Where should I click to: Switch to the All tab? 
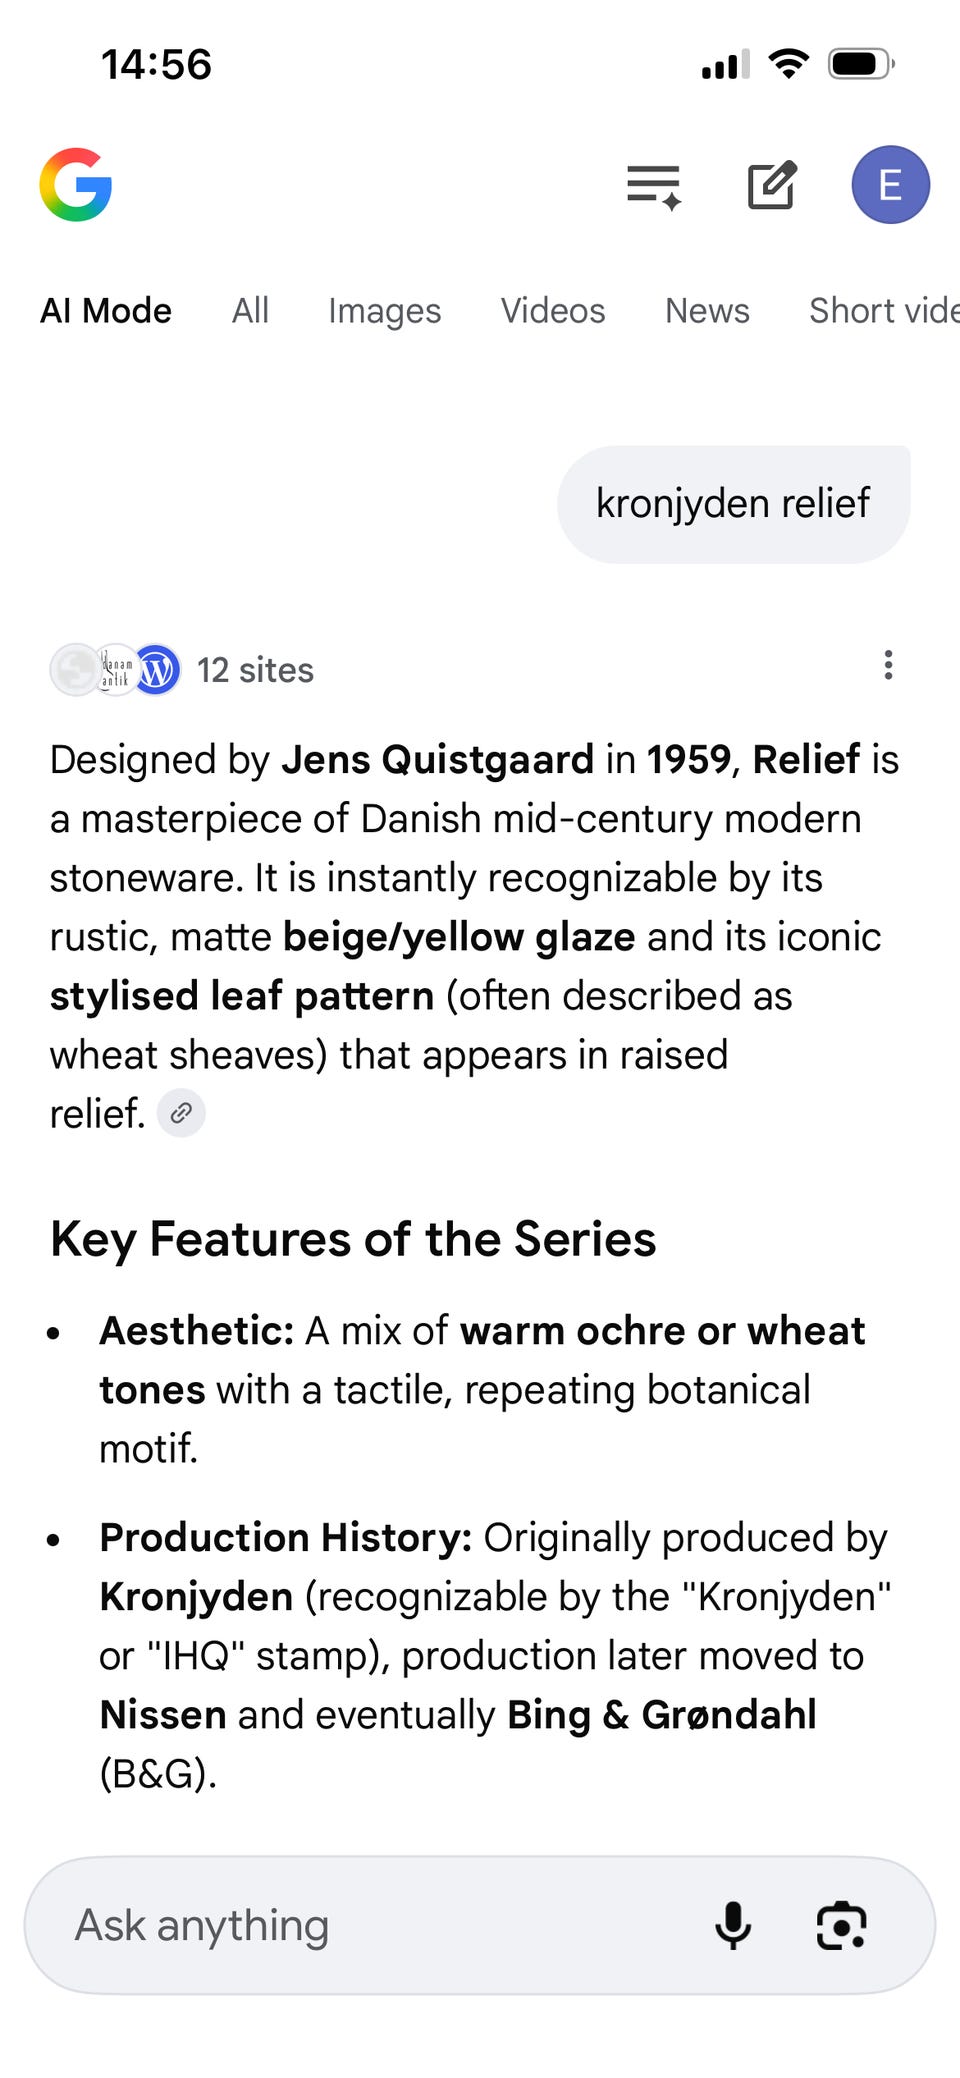(250, 311)
